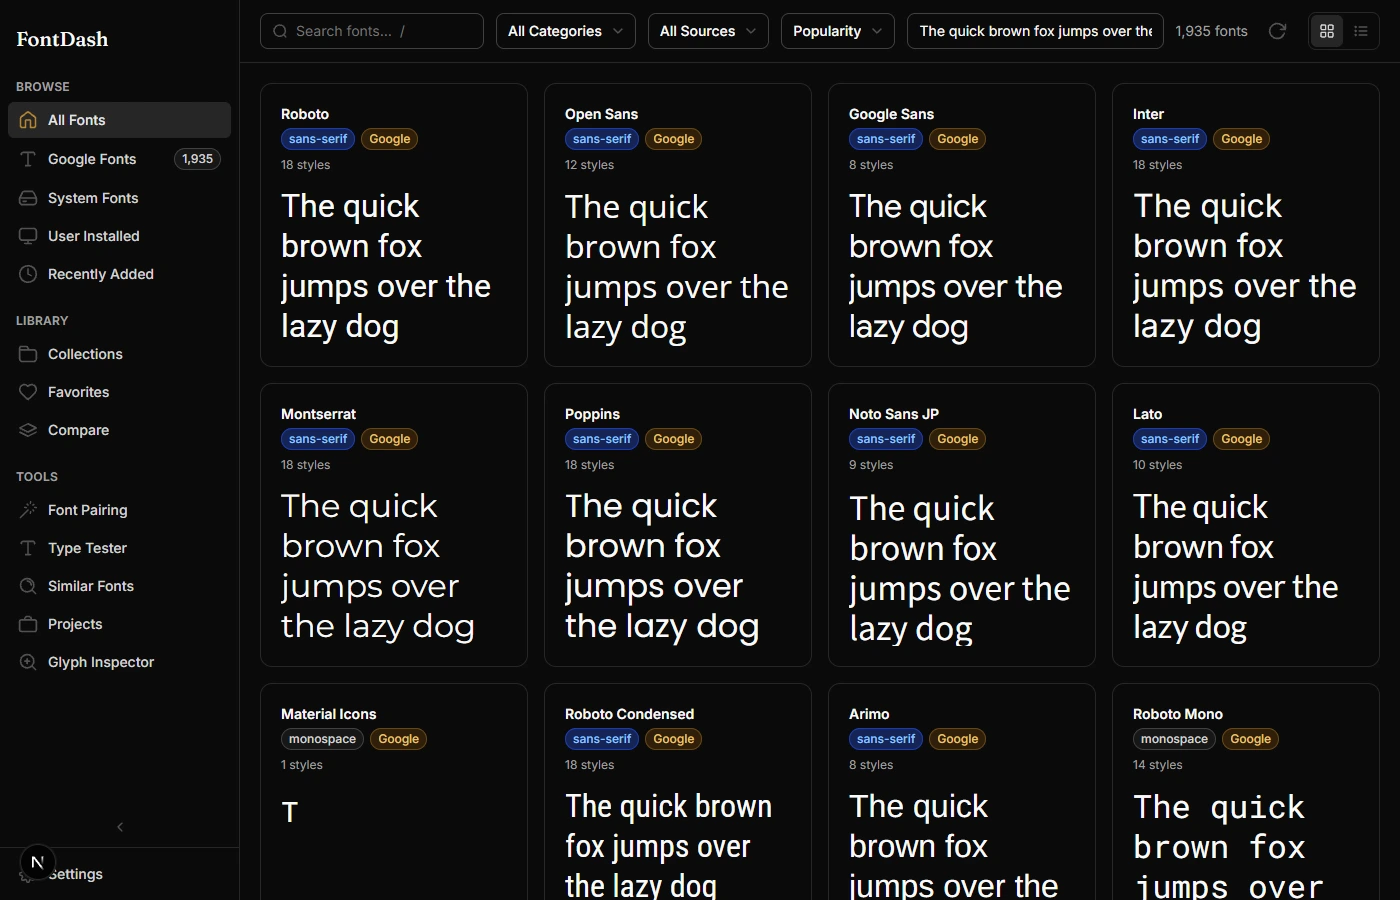Viewport: 1400px width, 900px height.
Task: Open the Projects section
Action: pyautogui.click(x=75, y=624)
